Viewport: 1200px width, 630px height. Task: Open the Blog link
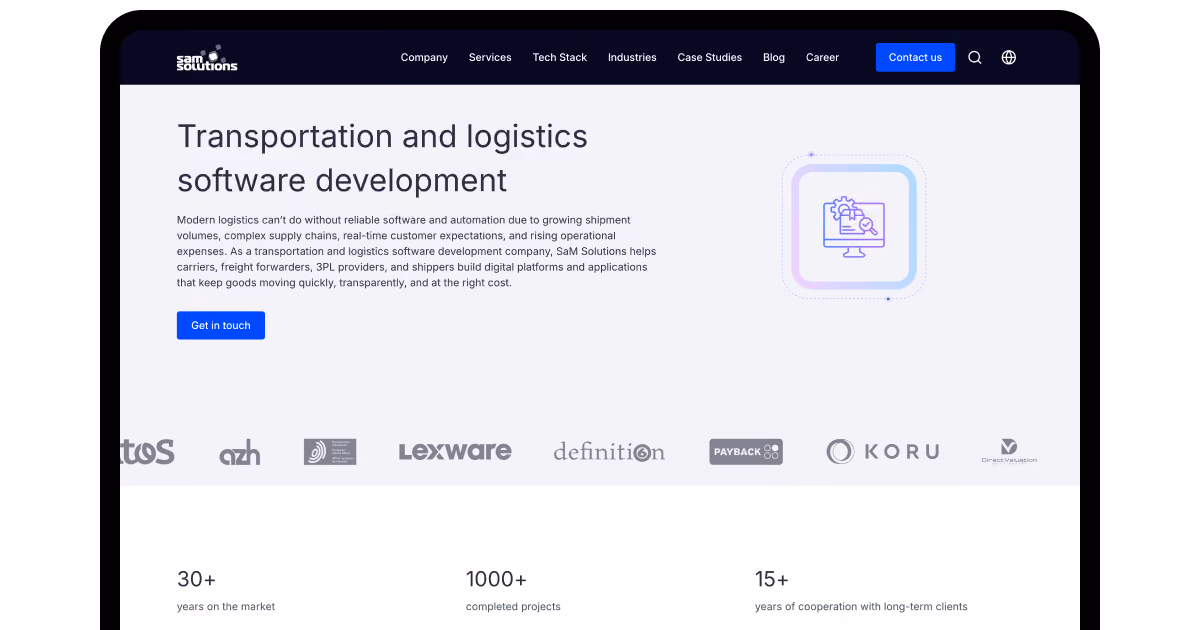tap(774, 58)
